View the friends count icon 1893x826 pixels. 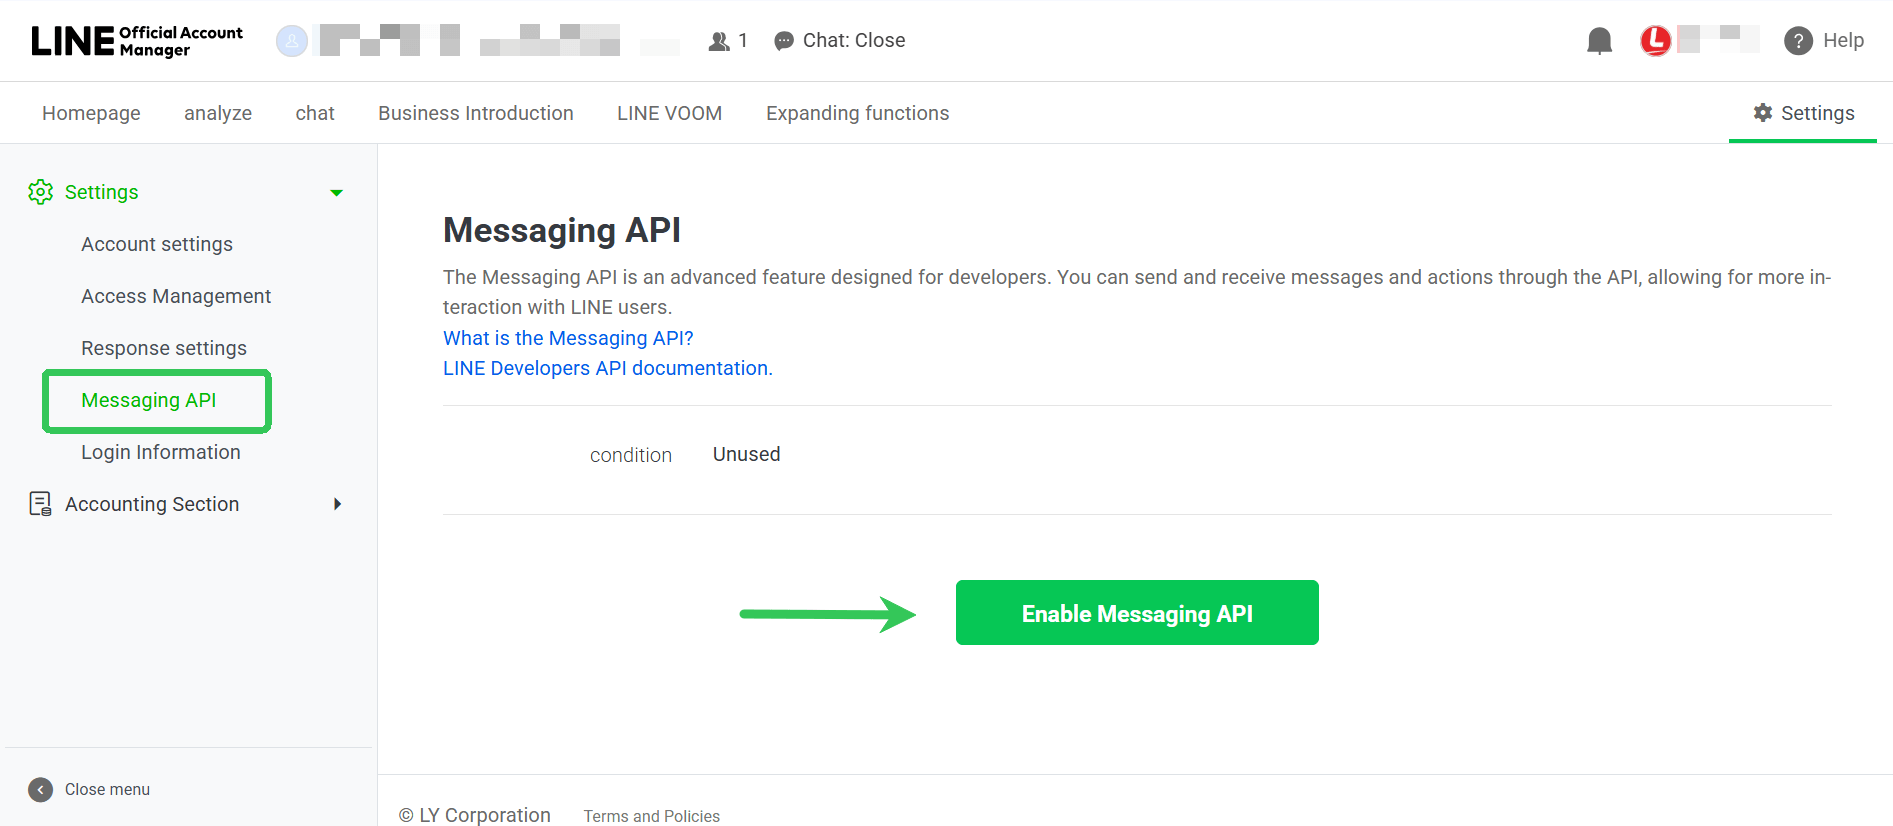point(719,41)
